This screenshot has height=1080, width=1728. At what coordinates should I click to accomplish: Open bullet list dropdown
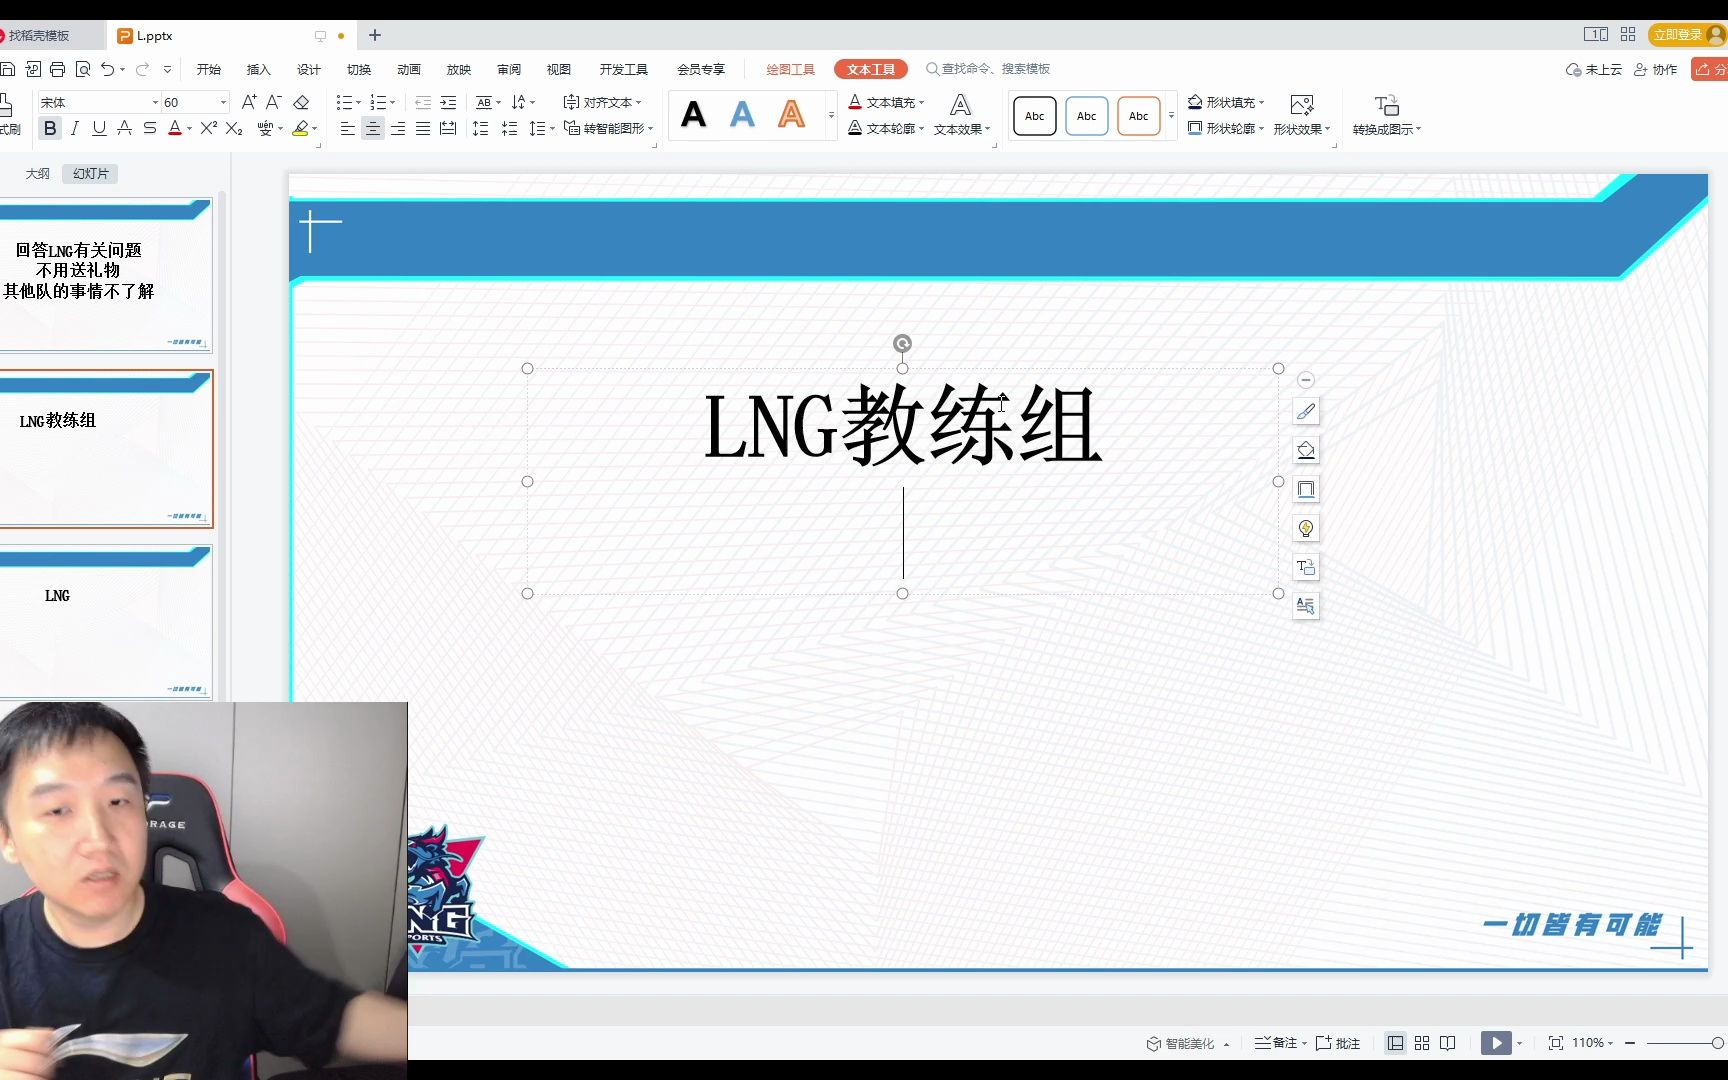(x=358, y=102)
